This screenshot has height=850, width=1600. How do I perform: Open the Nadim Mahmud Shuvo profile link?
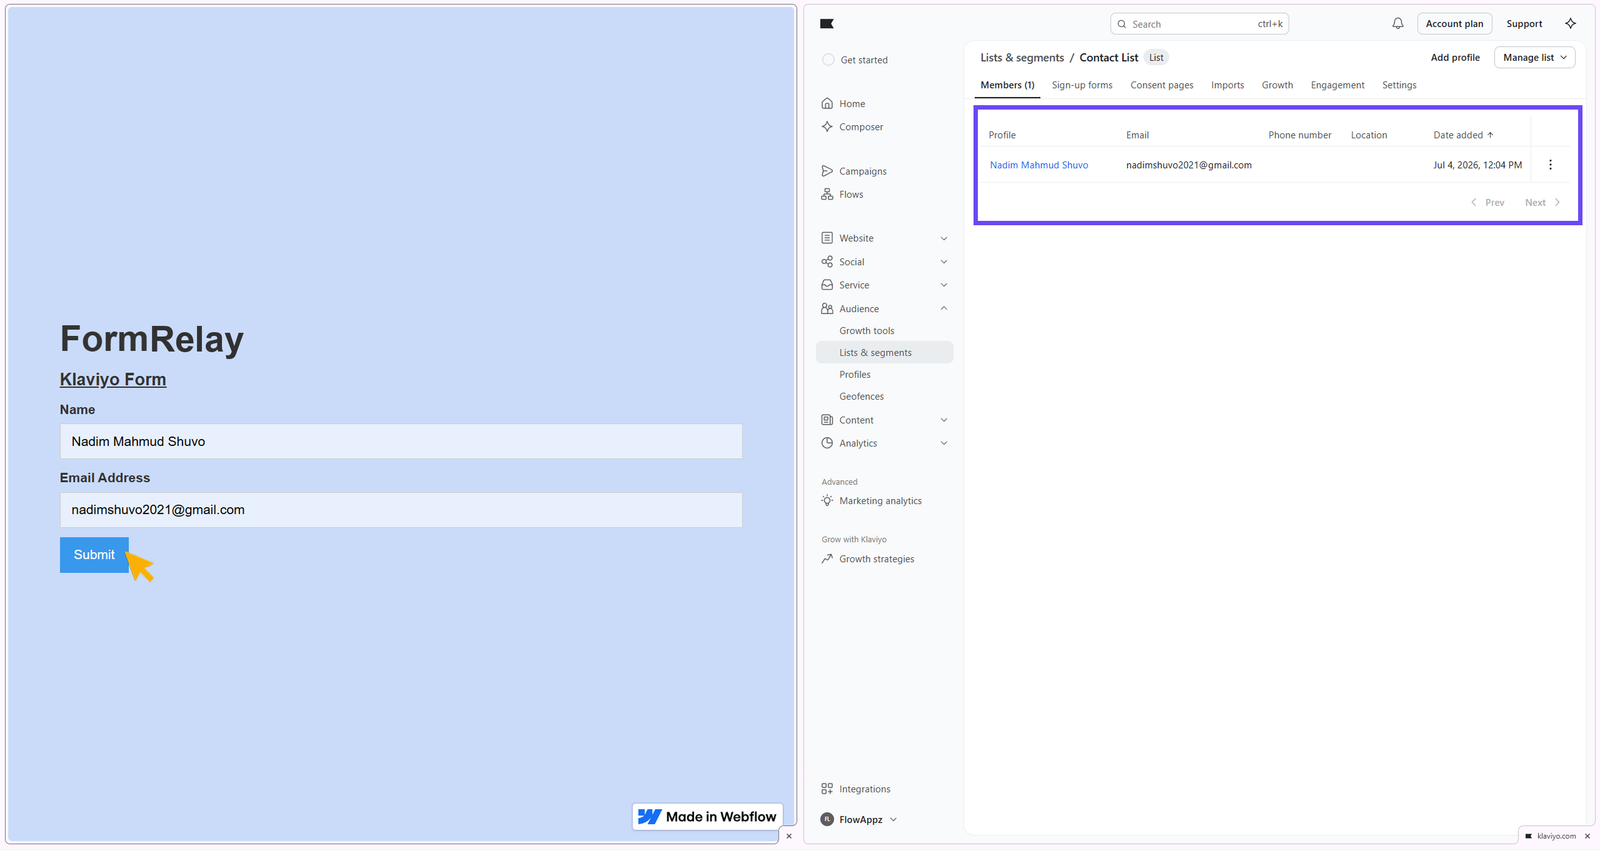tap(1039, 165)
